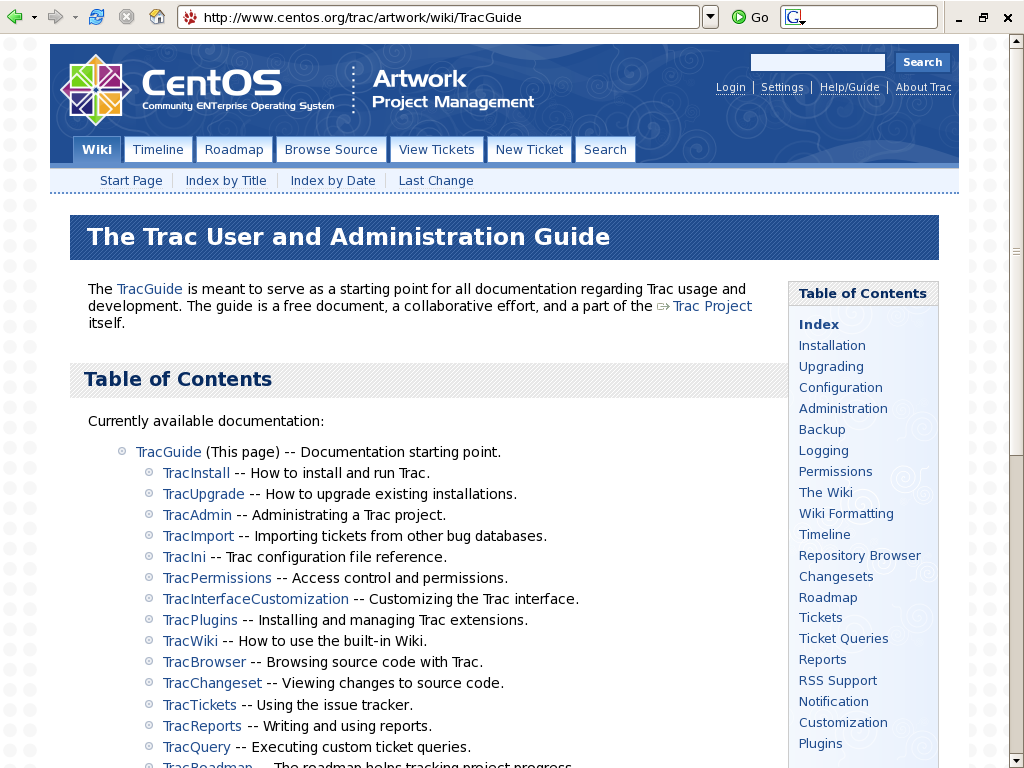Click the browser search engine text field
The image size is (1024, 768).
pos(859,17)
